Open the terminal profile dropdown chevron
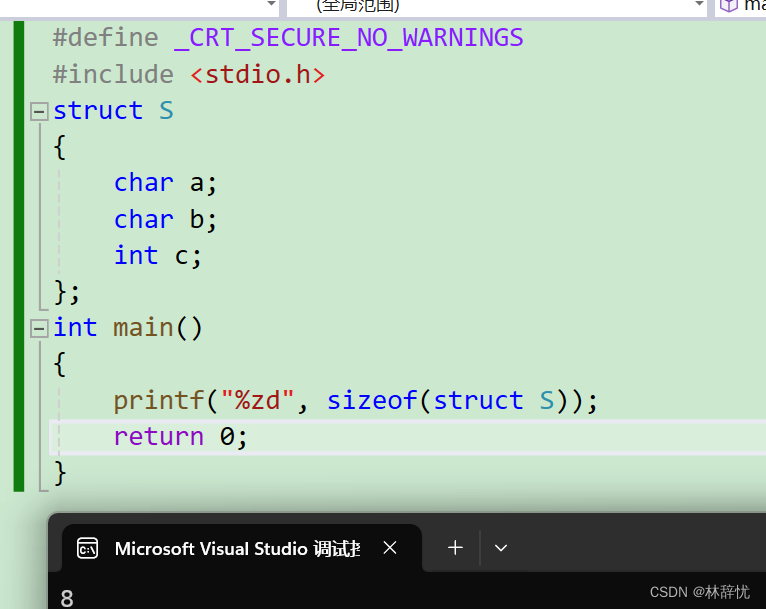This screenshot has width=766, height=609. click(x=501, y=548)
